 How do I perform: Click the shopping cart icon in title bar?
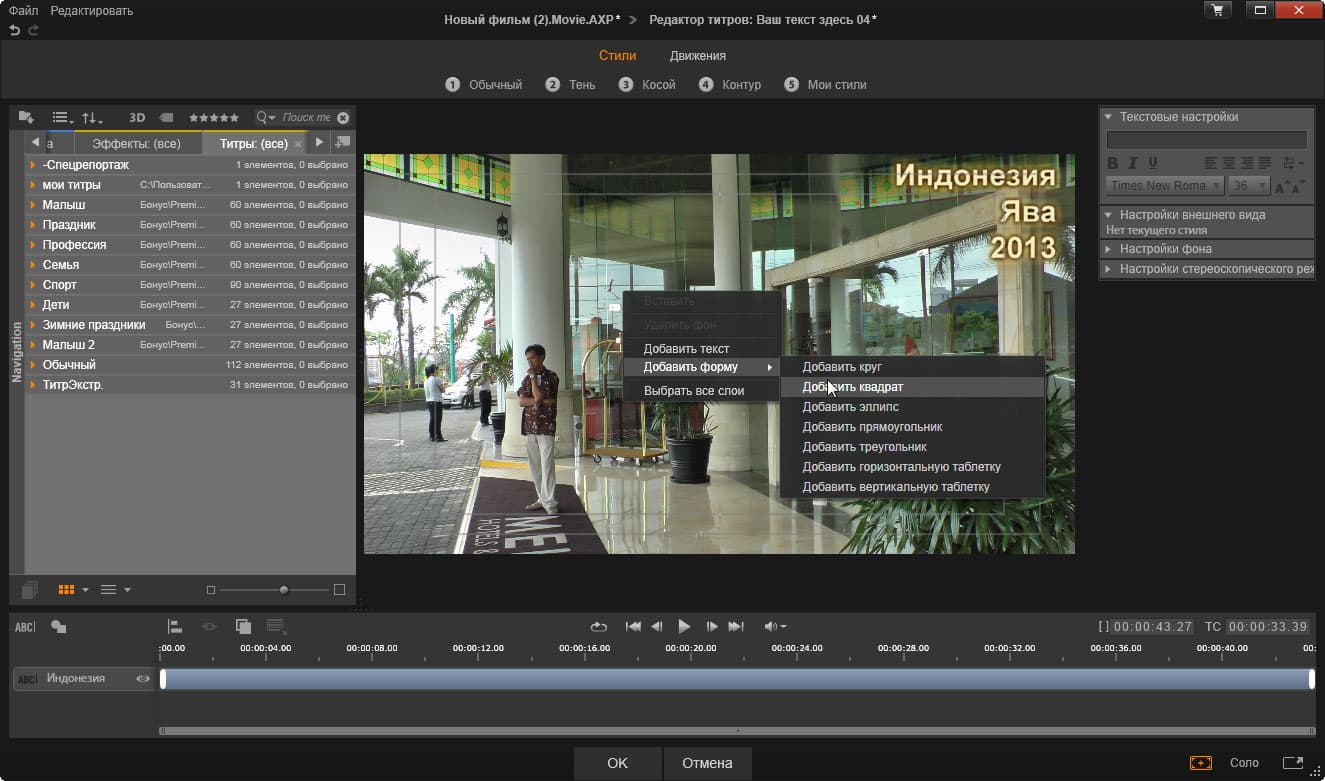[1217, 11]
